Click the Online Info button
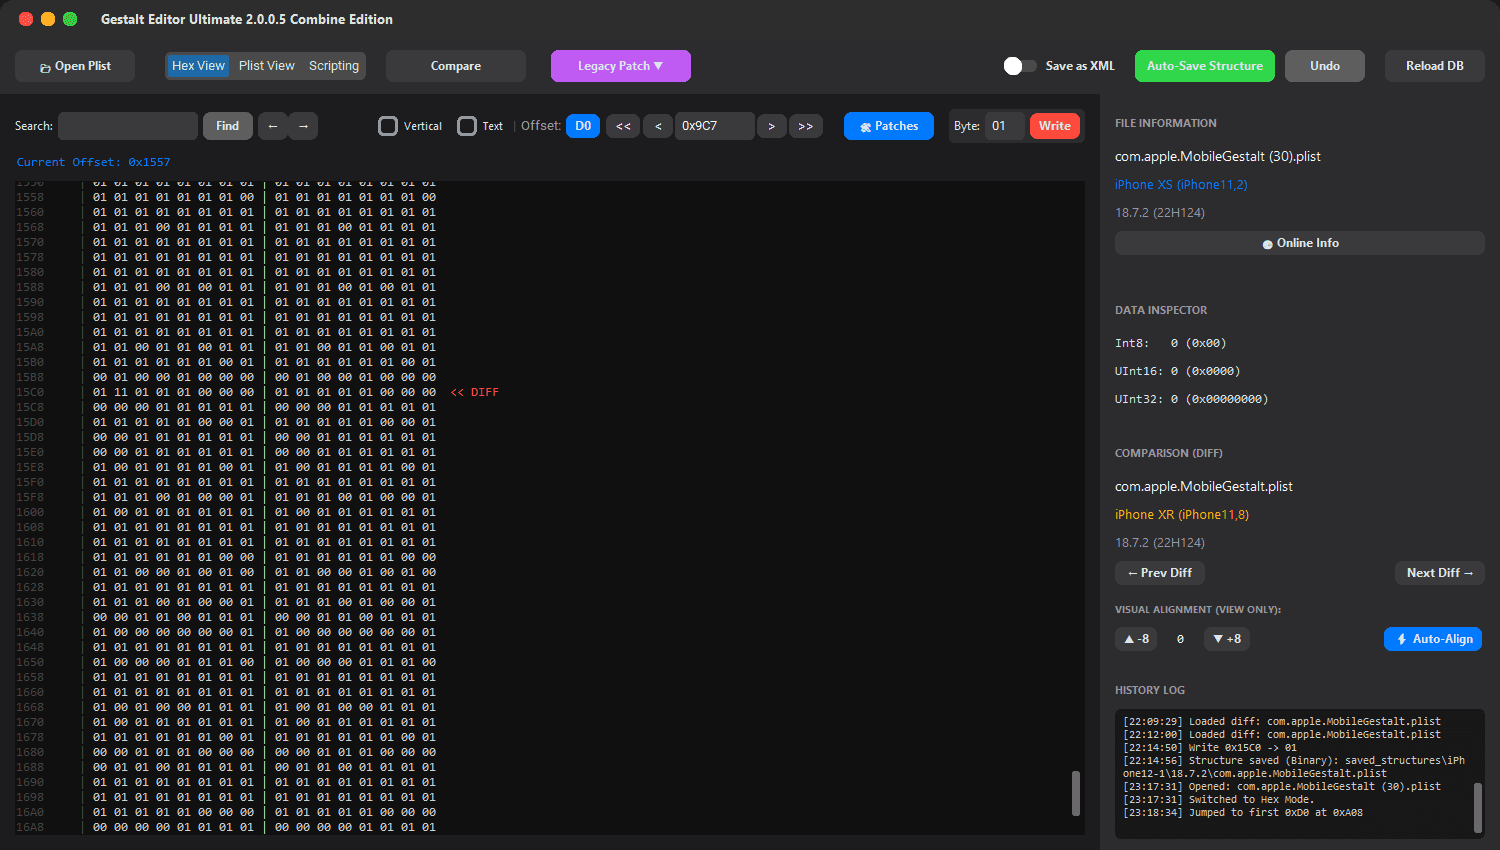The image size is (1500, 850). [x=1300, y=243]
